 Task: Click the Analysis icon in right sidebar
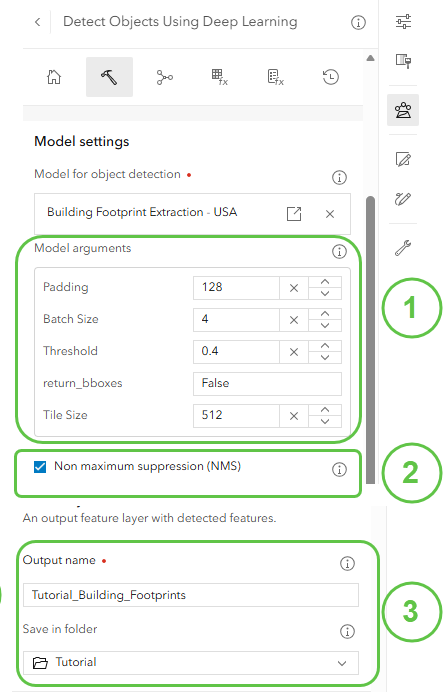(403, 110)
